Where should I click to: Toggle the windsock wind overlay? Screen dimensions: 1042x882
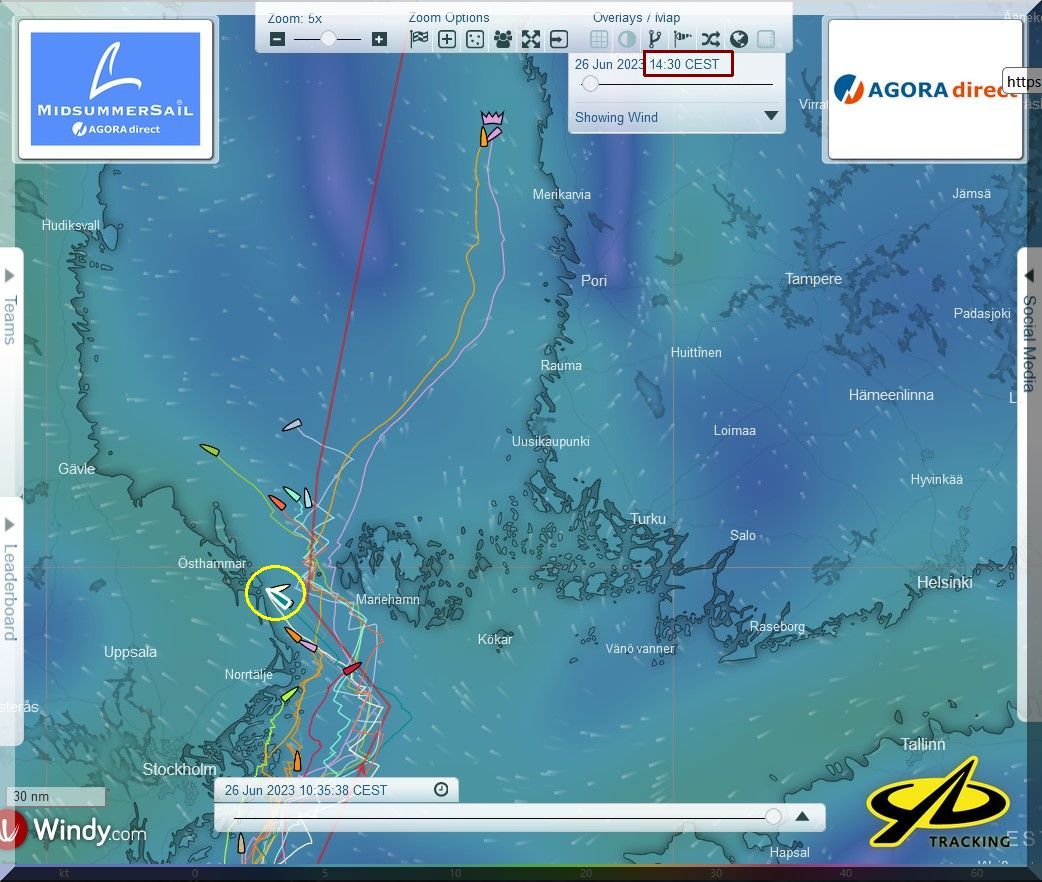pos(683,40)
